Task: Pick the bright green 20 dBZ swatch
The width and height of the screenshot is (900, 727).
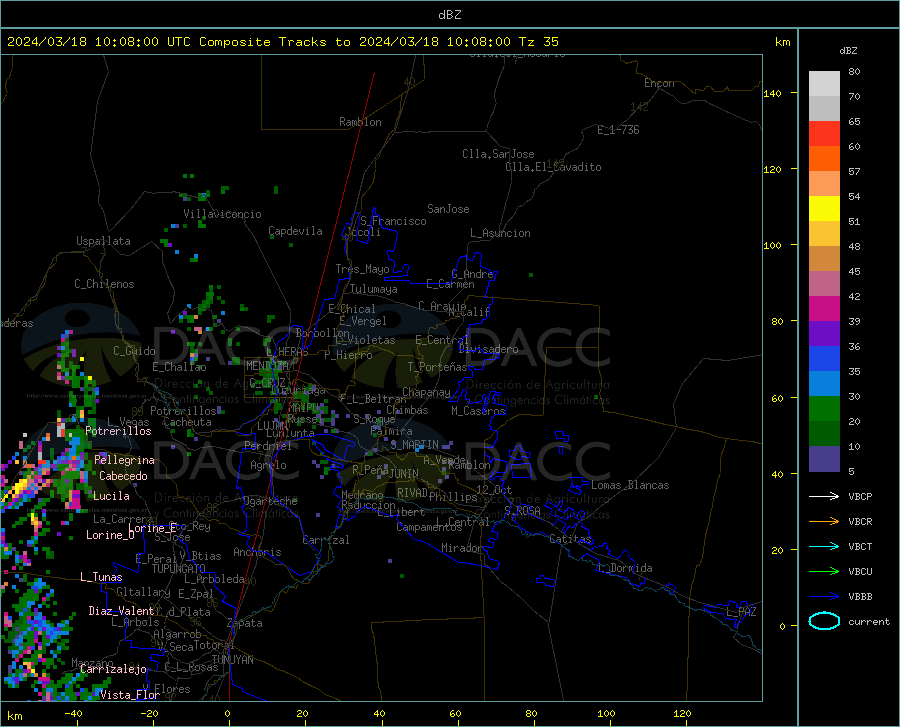Action: [x=824, y=409]
